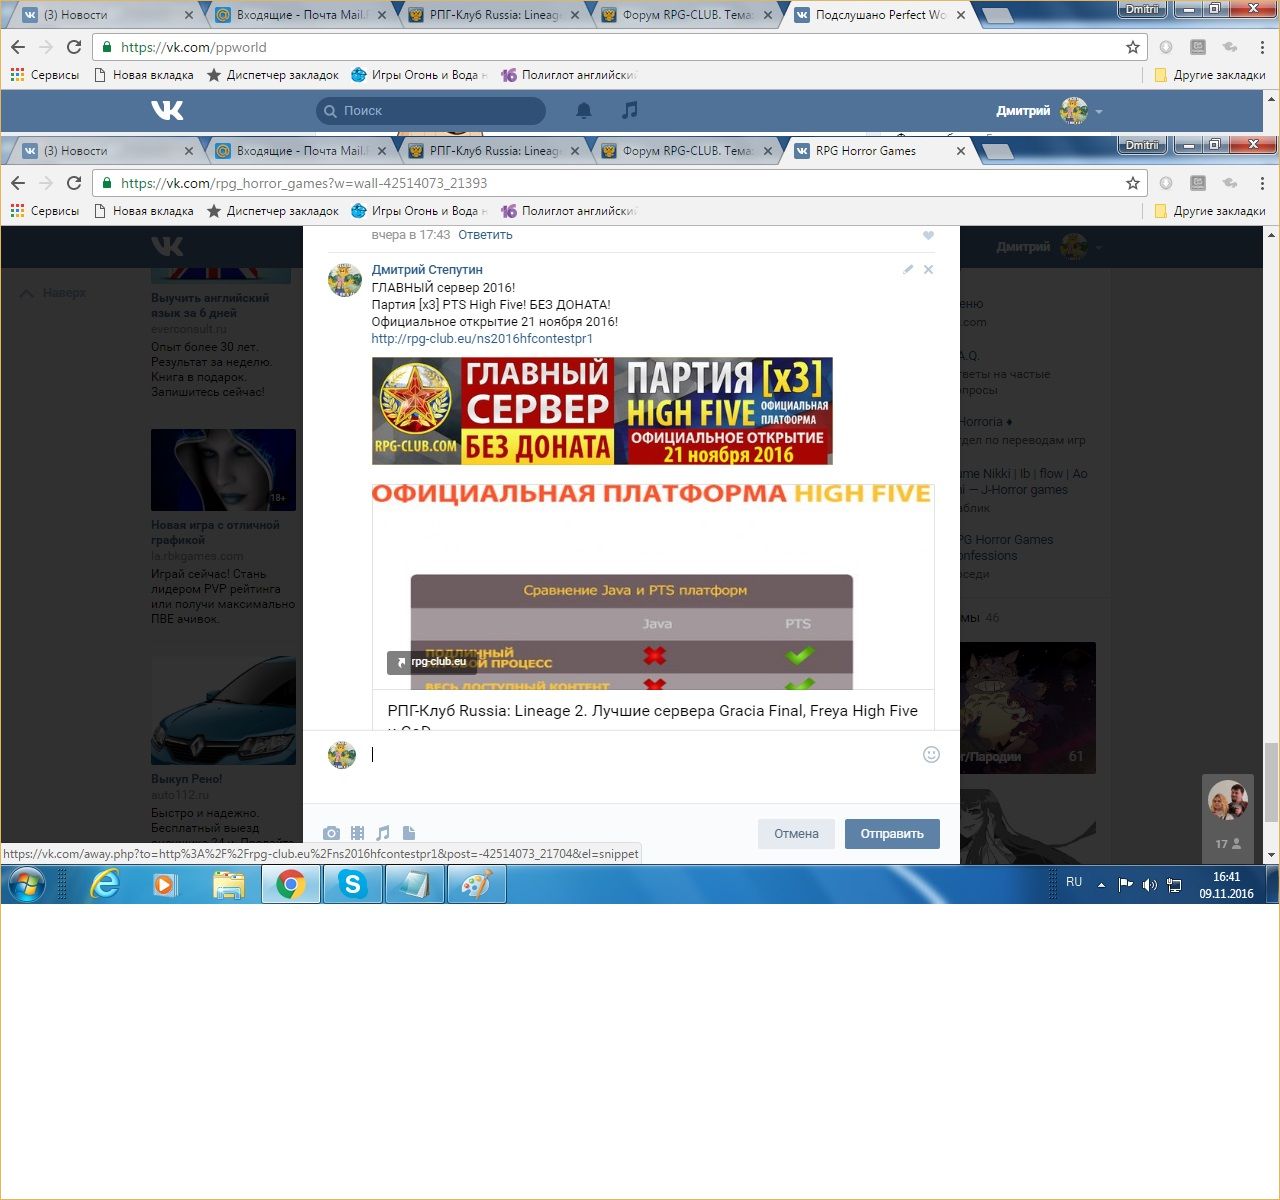
Task: Launch Internet Explorer from the taskbar
Action: 104,885
